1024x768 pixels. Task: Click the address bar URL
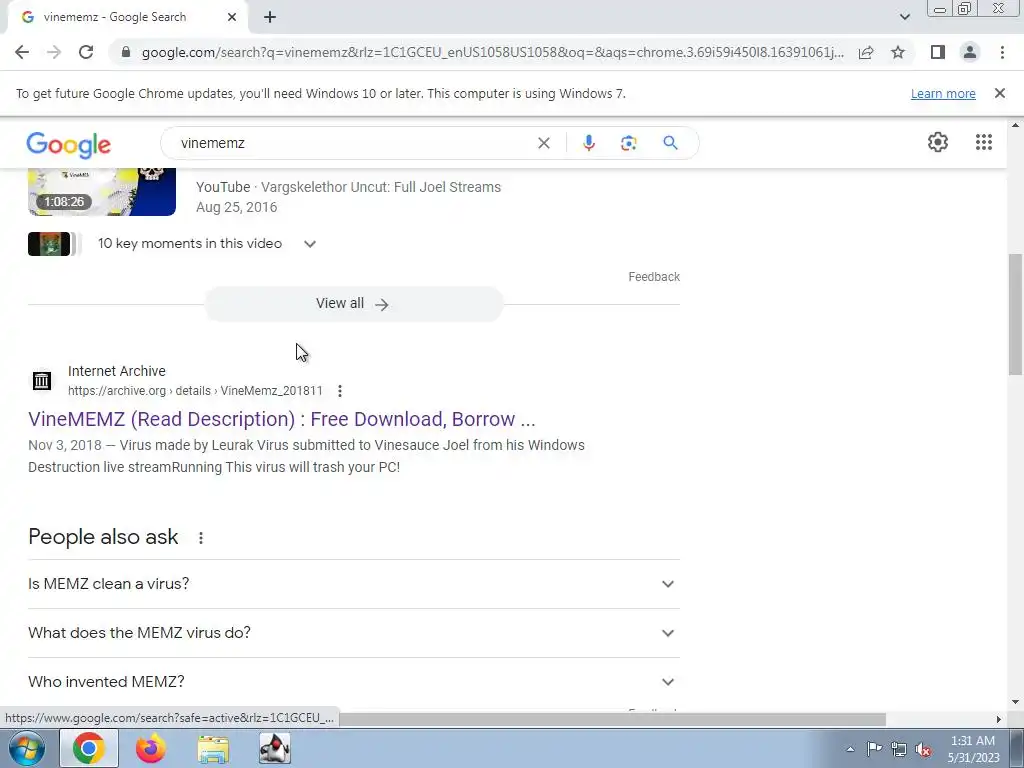pos(492,52)
